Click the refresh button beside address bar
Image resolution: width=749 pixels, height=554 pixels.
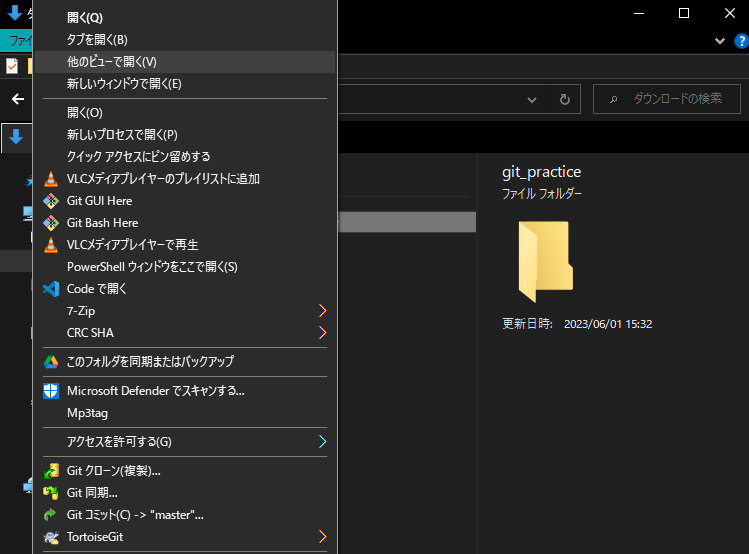click(565, 99)
